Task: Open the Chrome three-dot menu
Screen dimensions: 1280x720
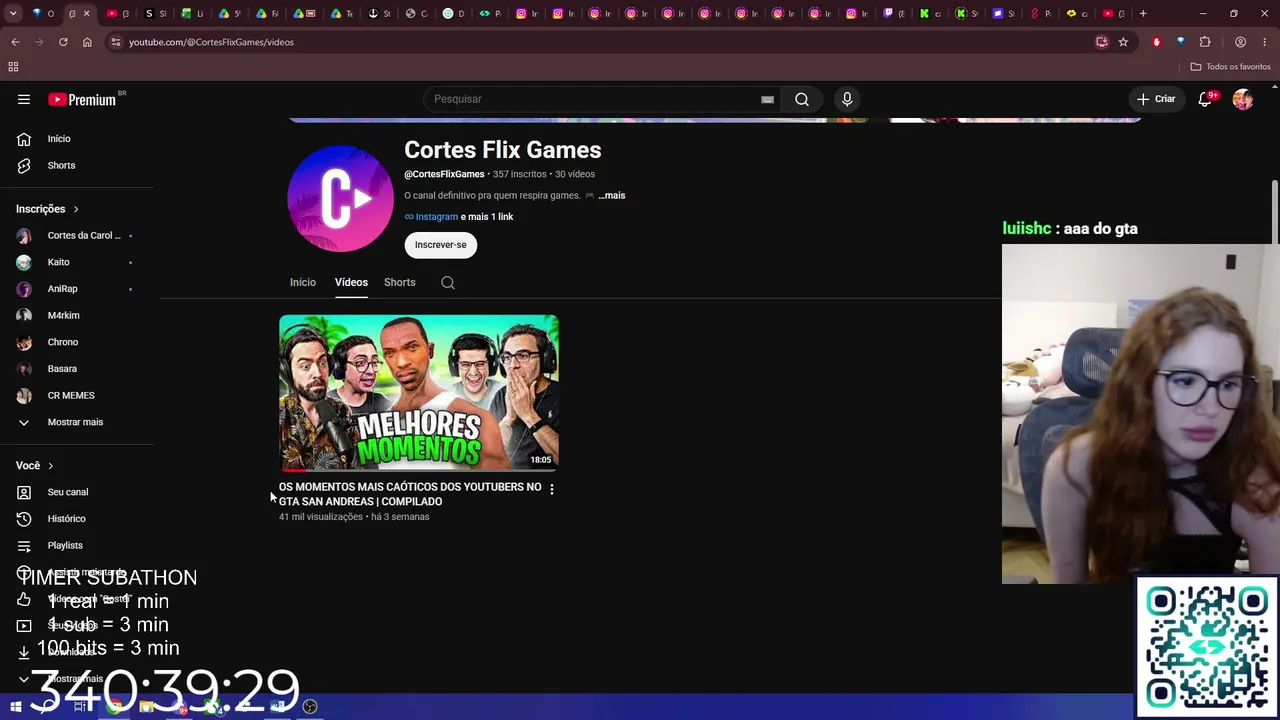Action: point(1265,42)
